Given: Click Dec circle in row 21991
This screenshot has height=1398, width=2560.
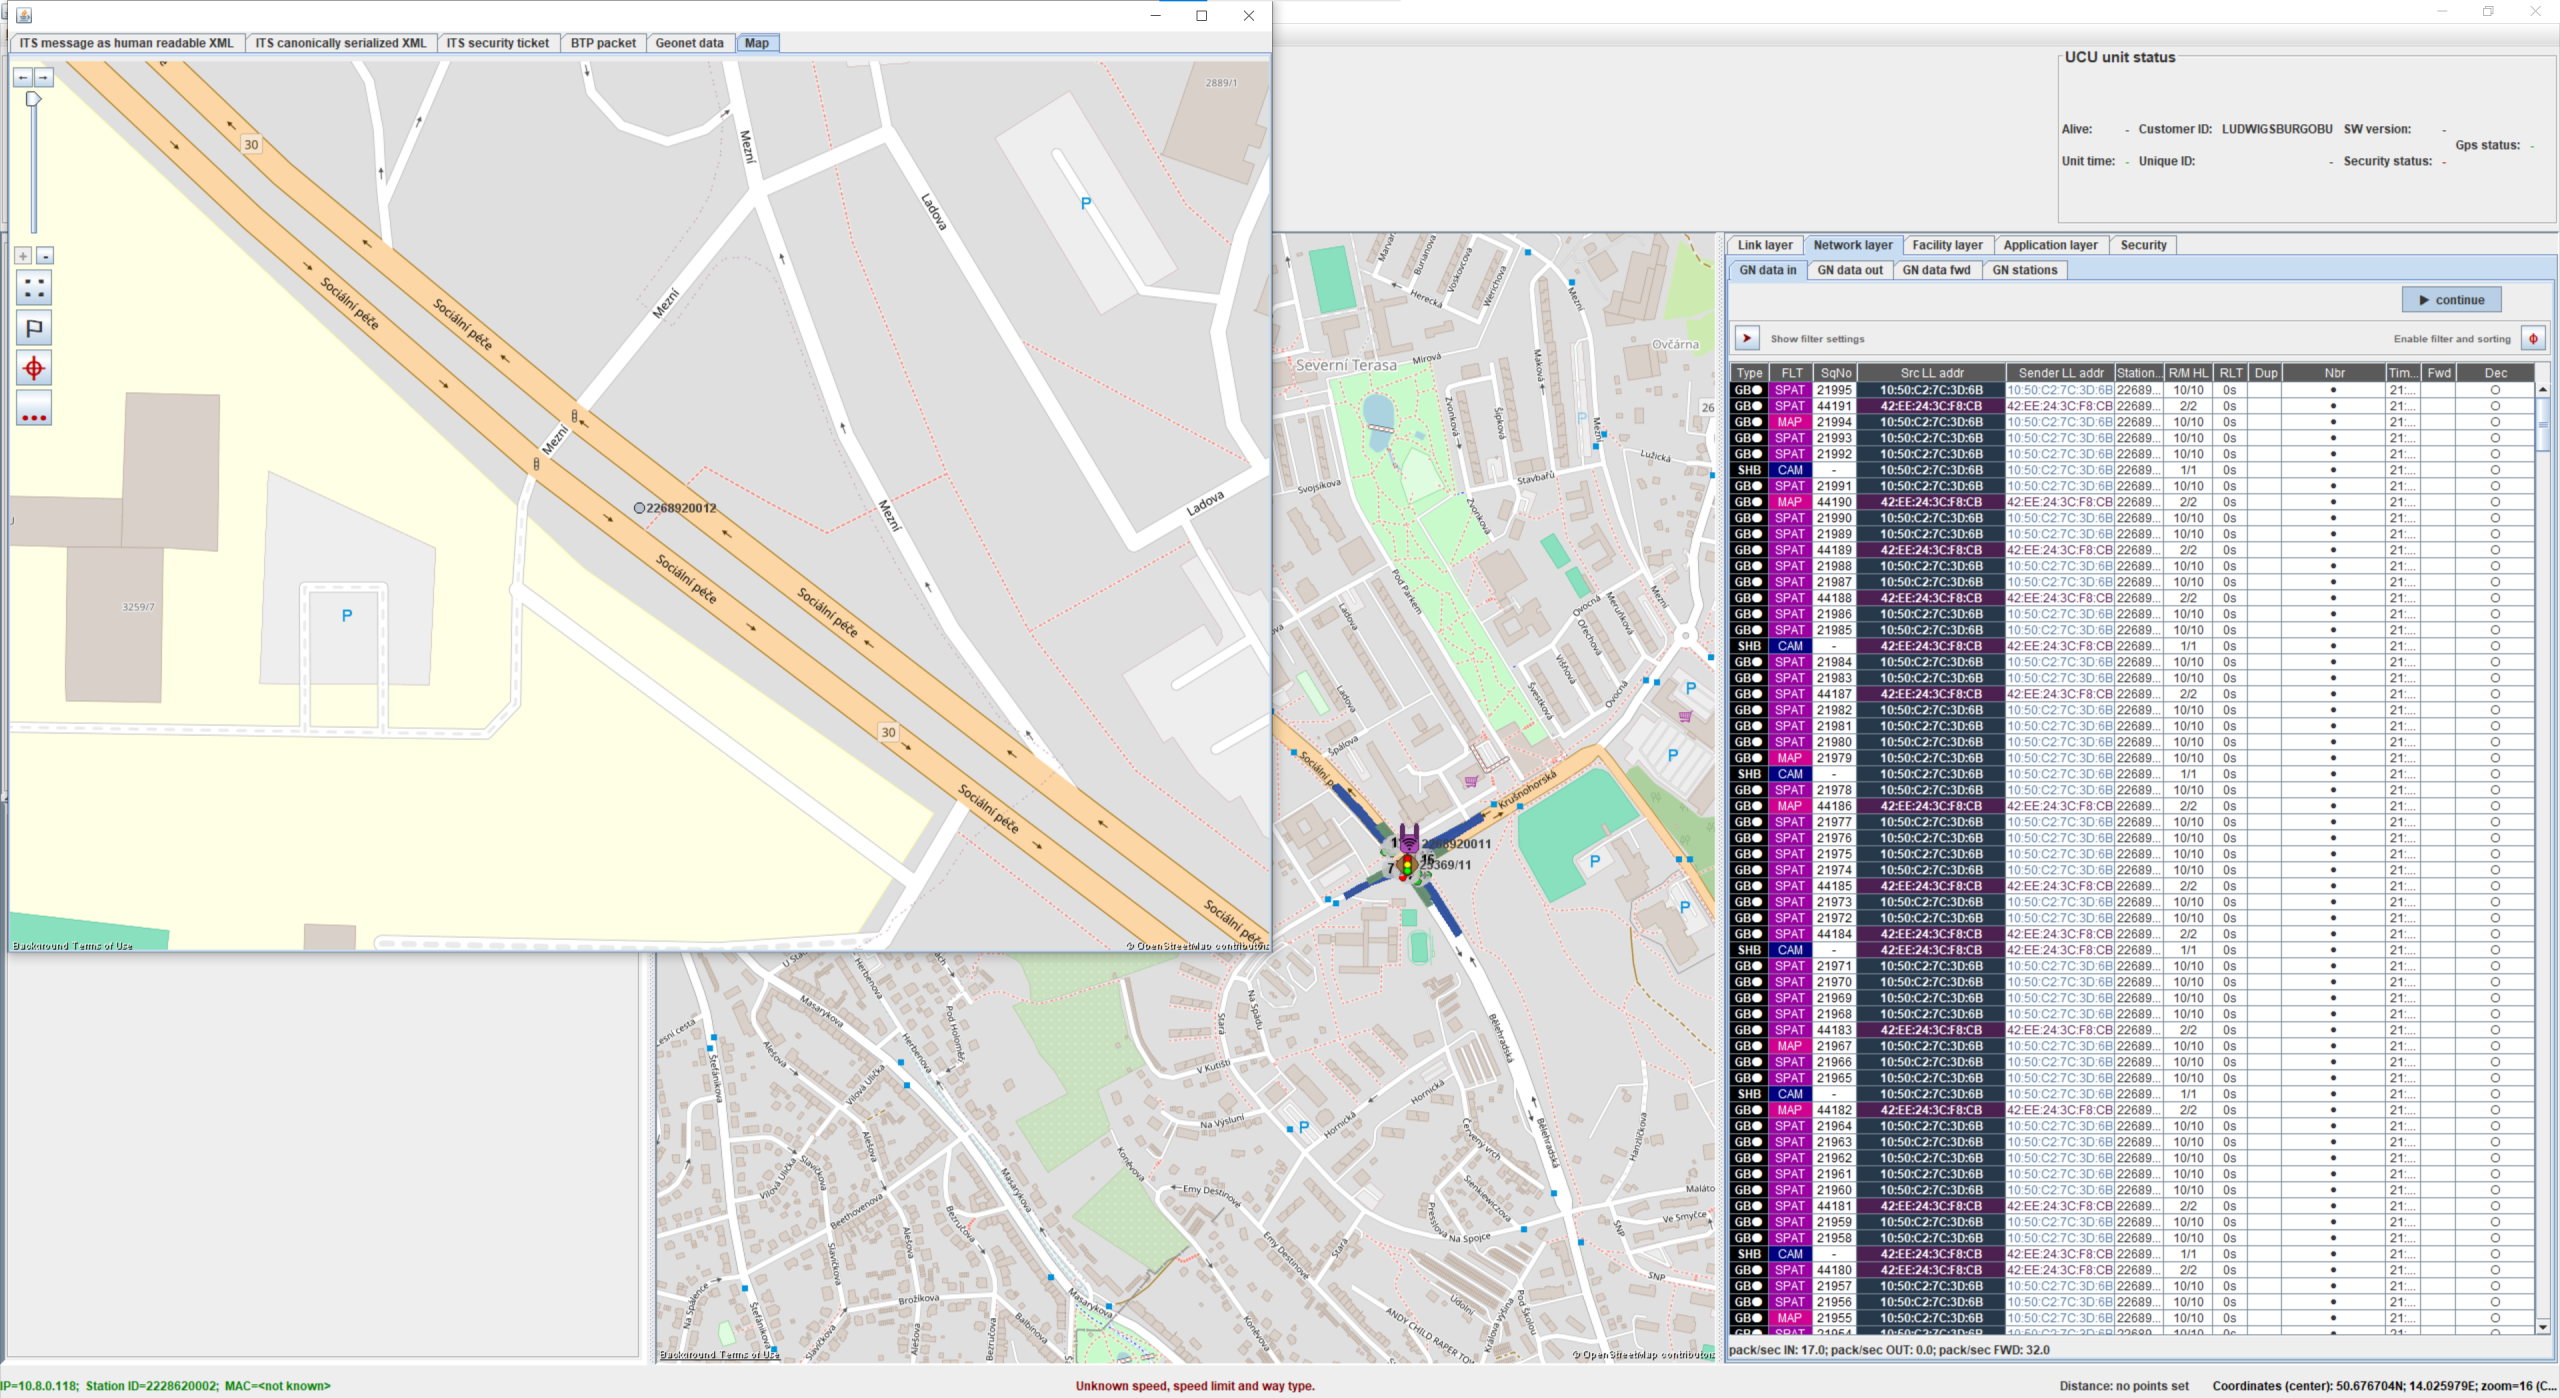Looking at the screenshot, I should tap(2495, 486).
